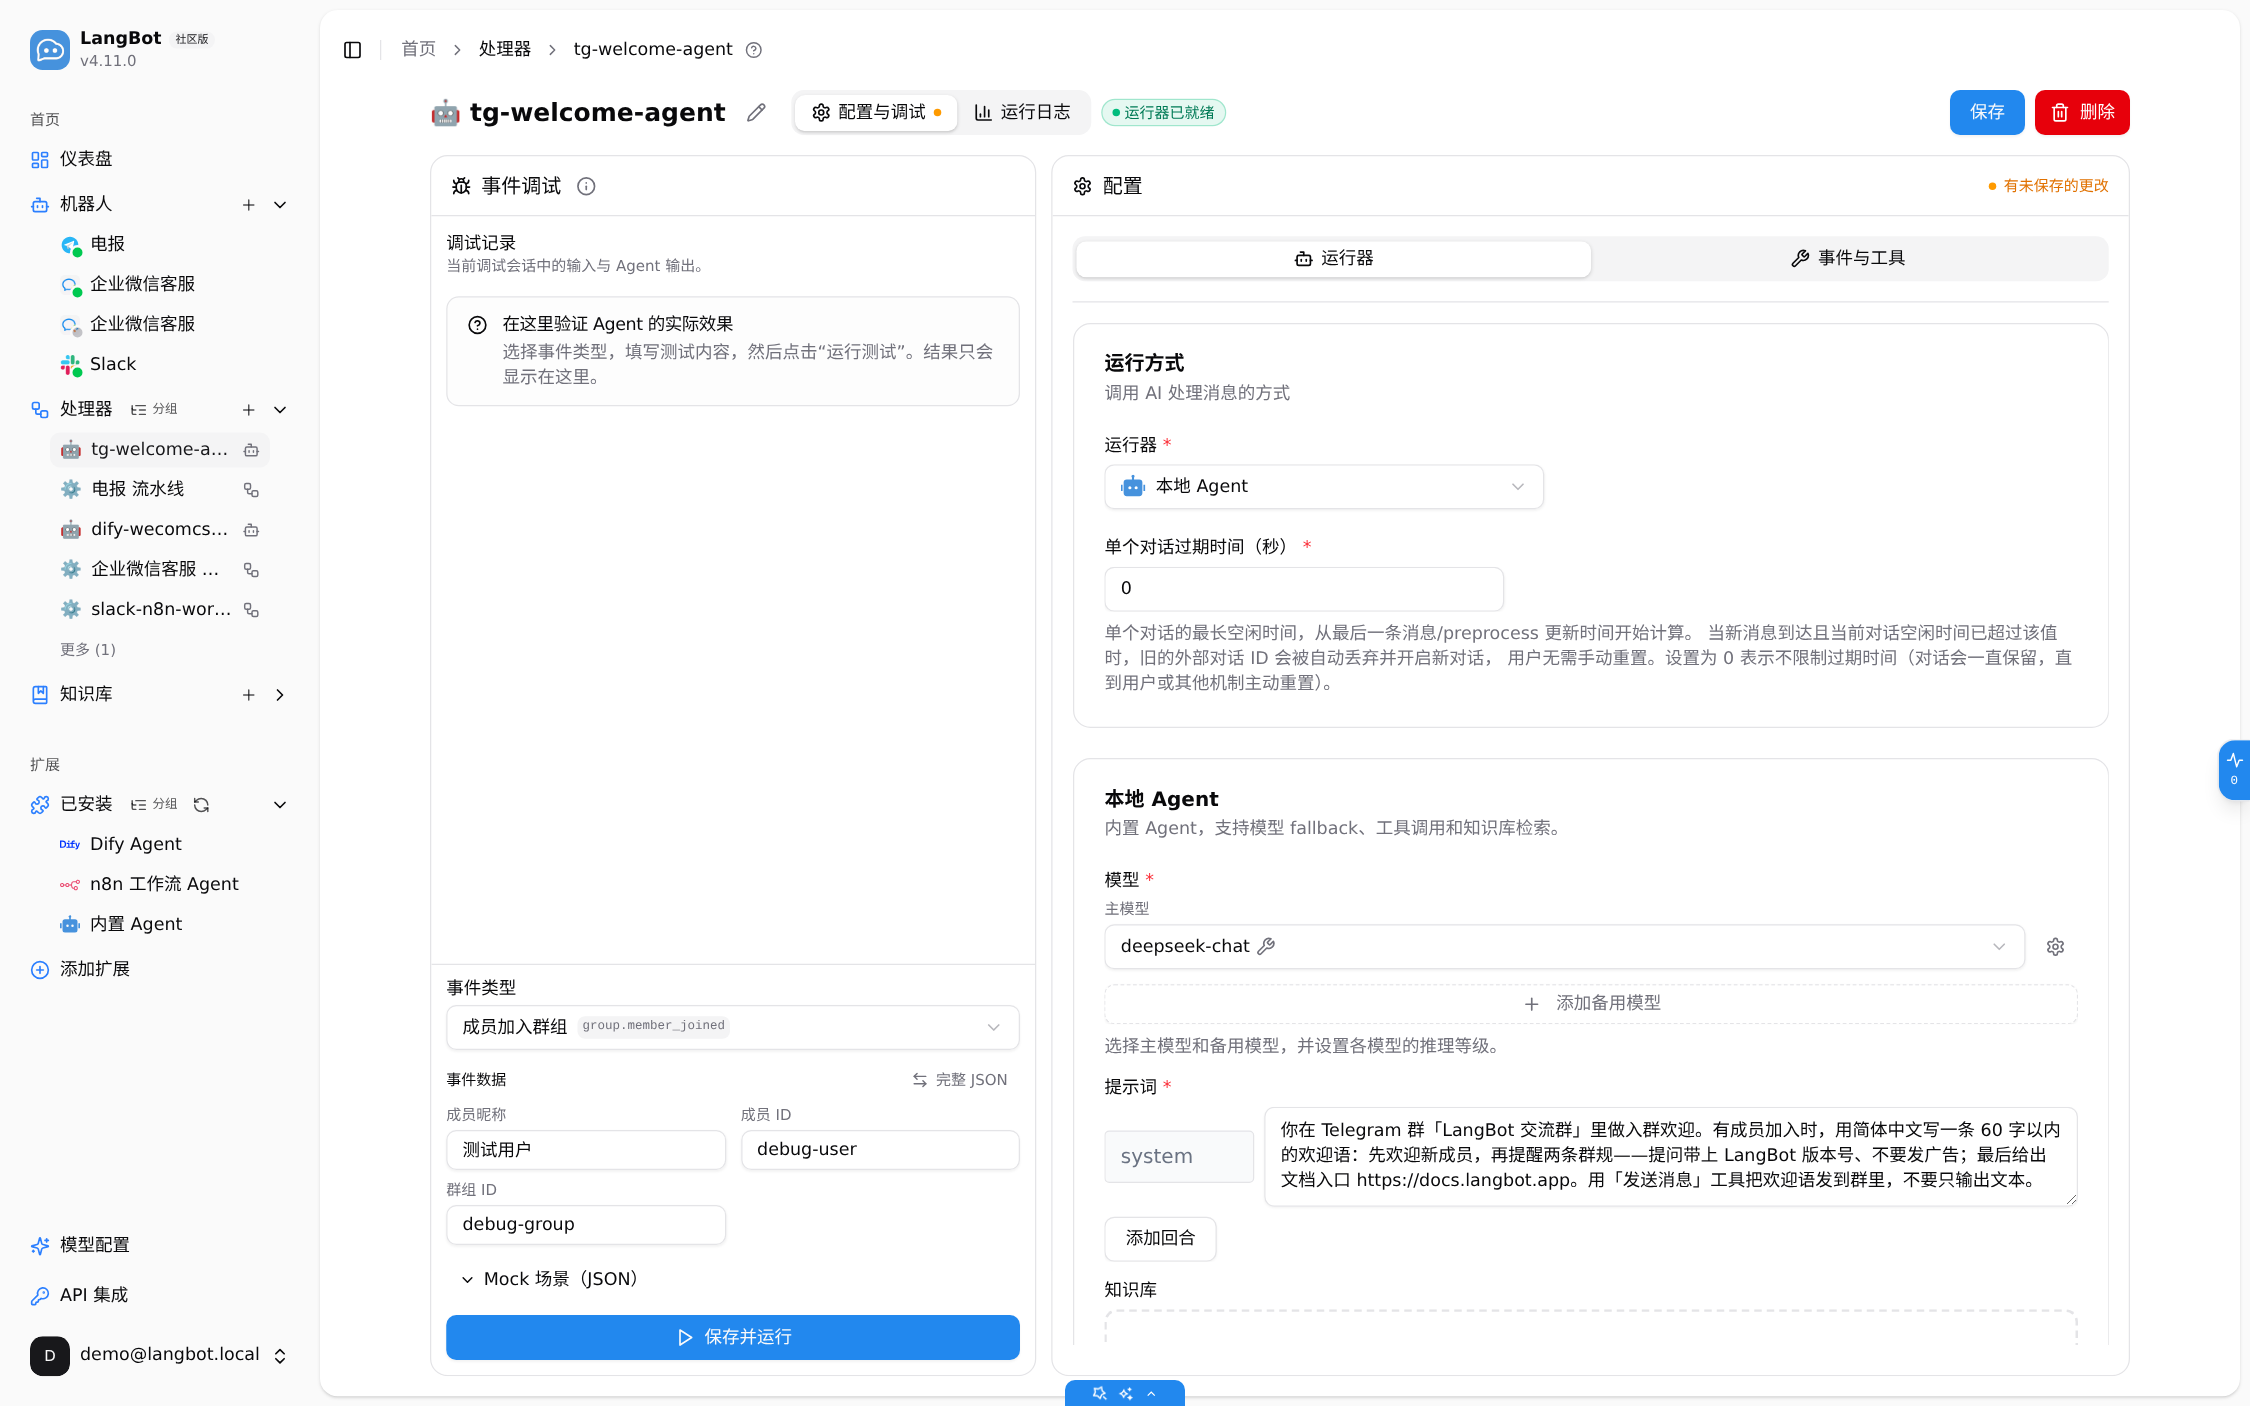Viewport: 2250px width, 1406px height.
Task: Select the 运行器 config tab
Action: (1333, 258)
